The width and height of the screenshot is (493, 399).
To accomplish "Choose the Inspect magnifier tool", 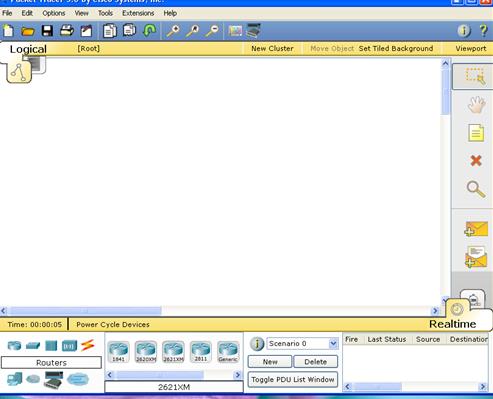I will click(x=476, y=189).
